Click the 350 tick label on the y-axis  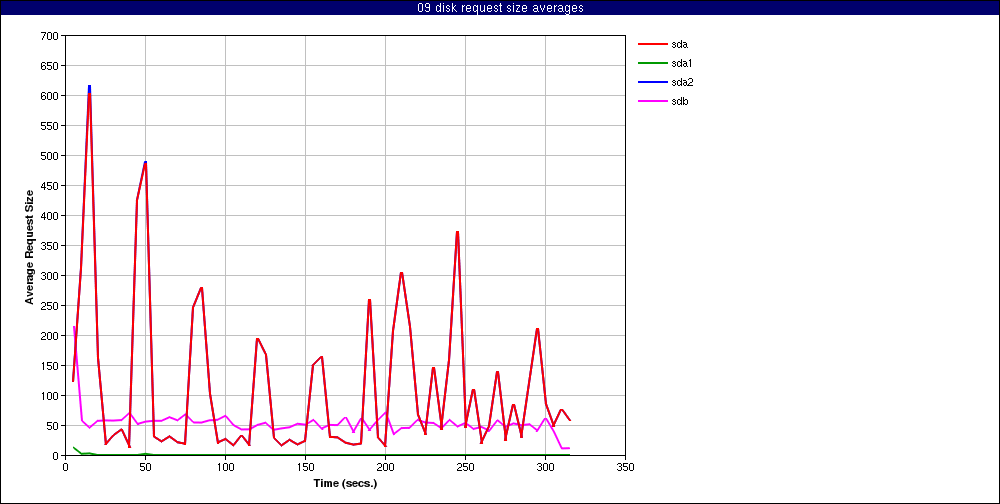49,246
